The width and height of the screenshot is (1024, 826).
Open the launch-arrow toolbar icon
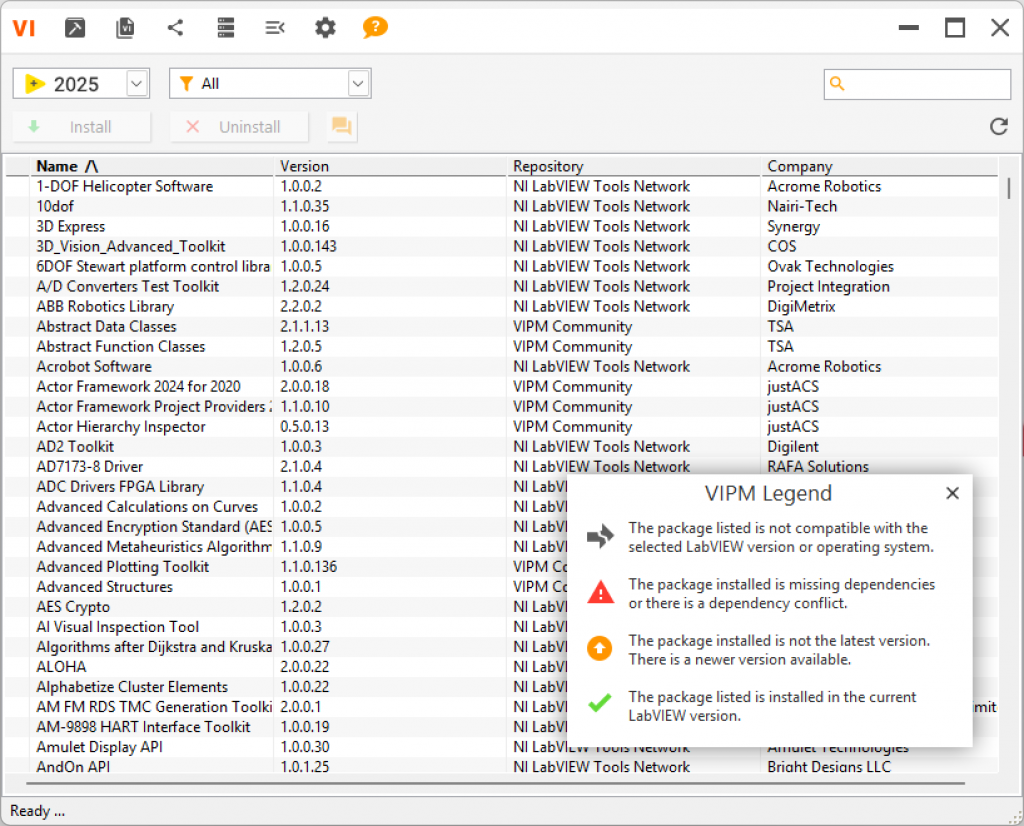click(x=74, y=28)
